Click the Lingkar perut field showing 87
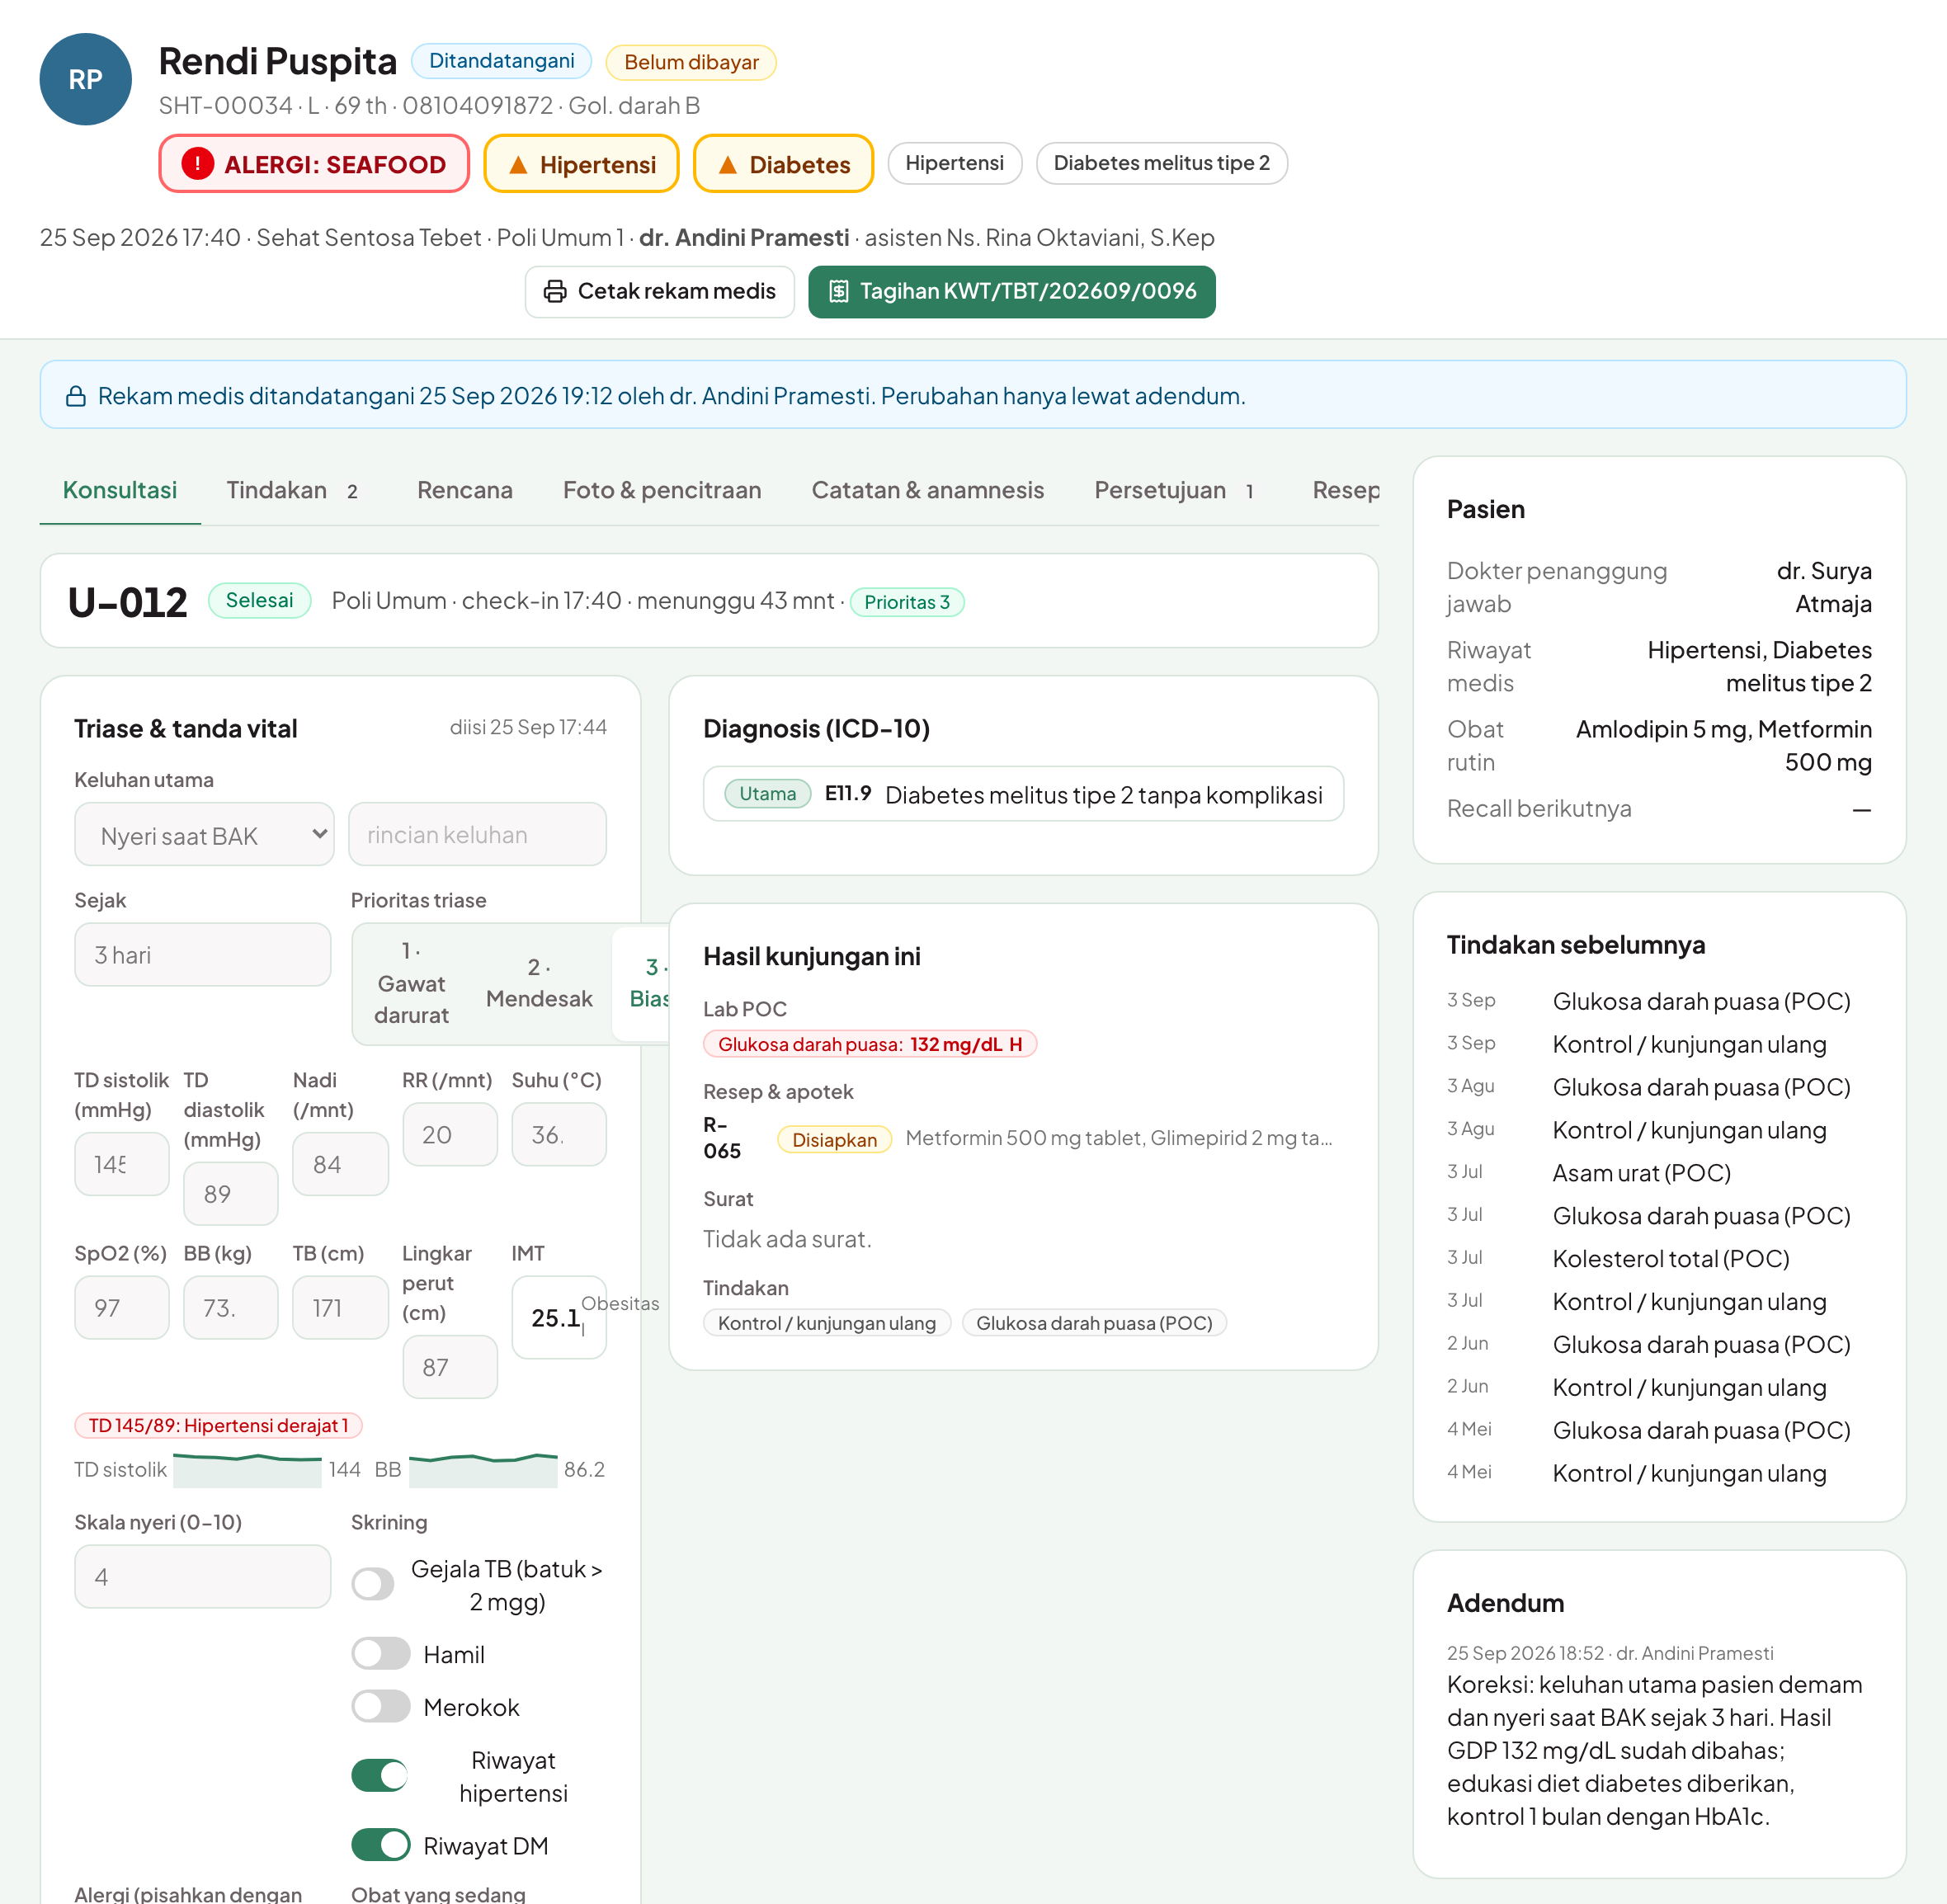The width and height of the screenshot is (1947, 1904). tap(450, 1366)
